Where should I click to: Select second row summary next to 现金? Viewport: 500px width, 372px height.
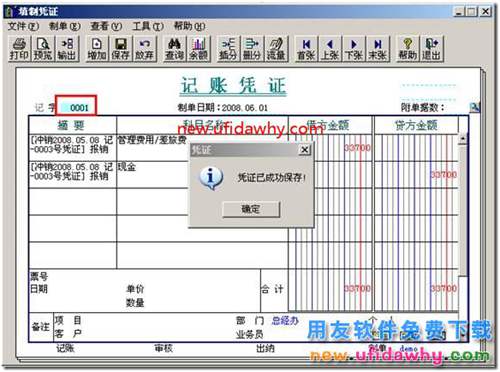click(72, 171)
